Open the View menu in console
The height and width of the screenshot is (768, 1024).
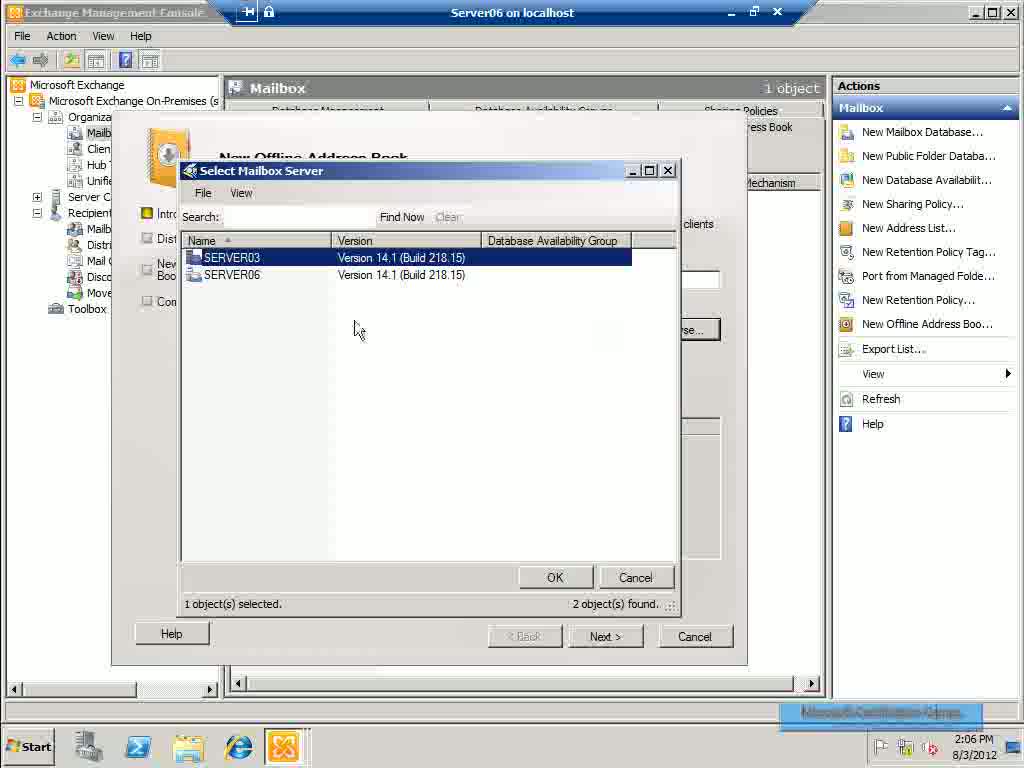(x=103, y=36)
